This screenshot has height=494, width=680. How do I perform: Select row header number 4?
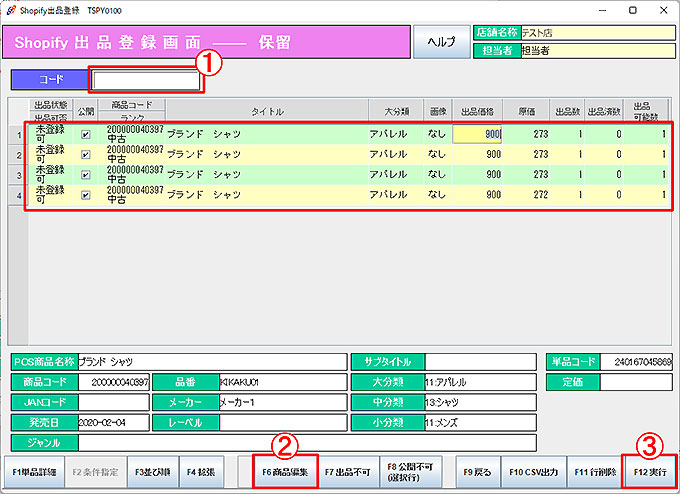click(x=19, y=195)
